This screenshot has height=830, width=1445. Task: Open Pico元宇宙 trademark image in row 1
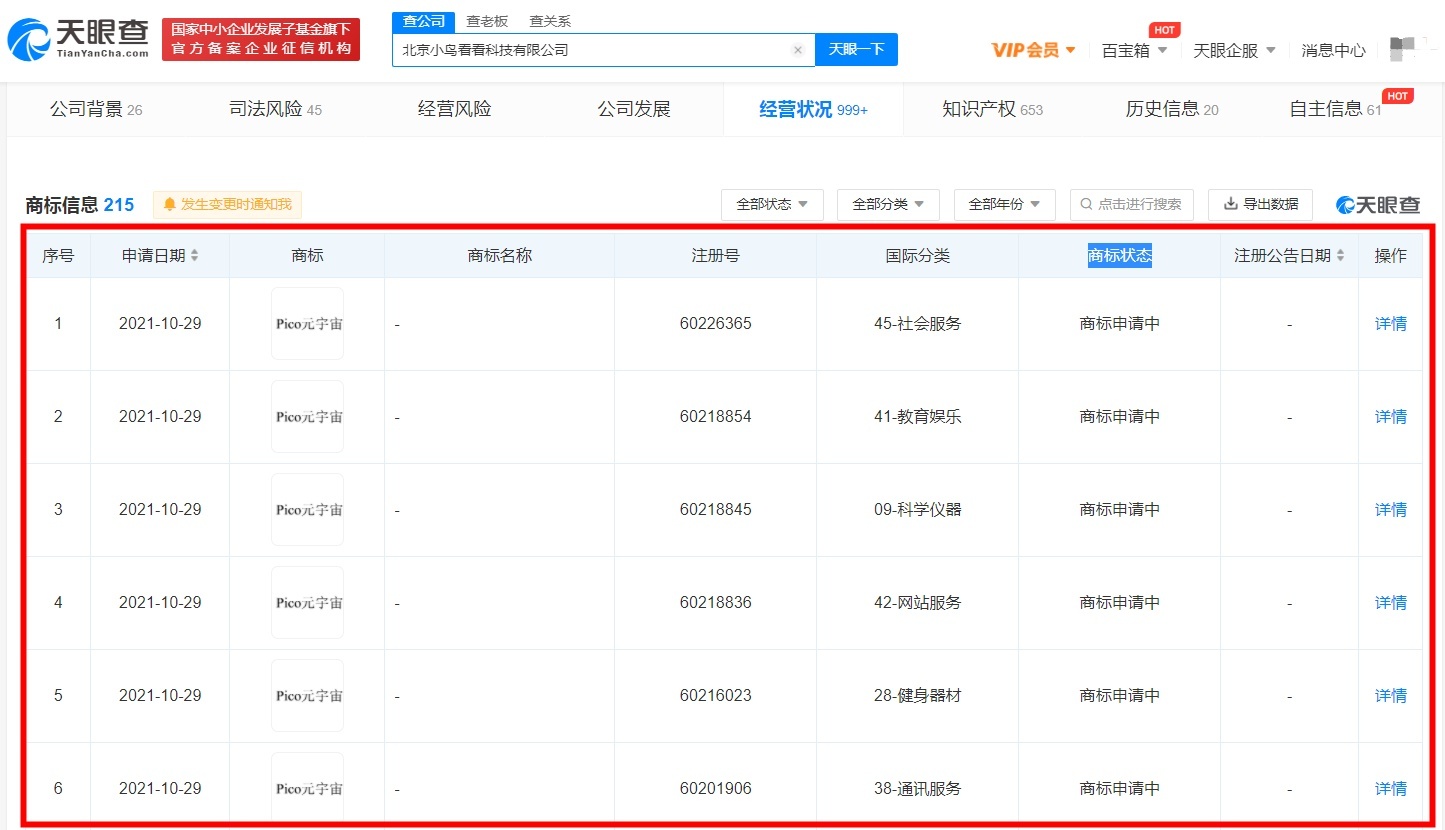pyautogui.click(x=308, y=324)
